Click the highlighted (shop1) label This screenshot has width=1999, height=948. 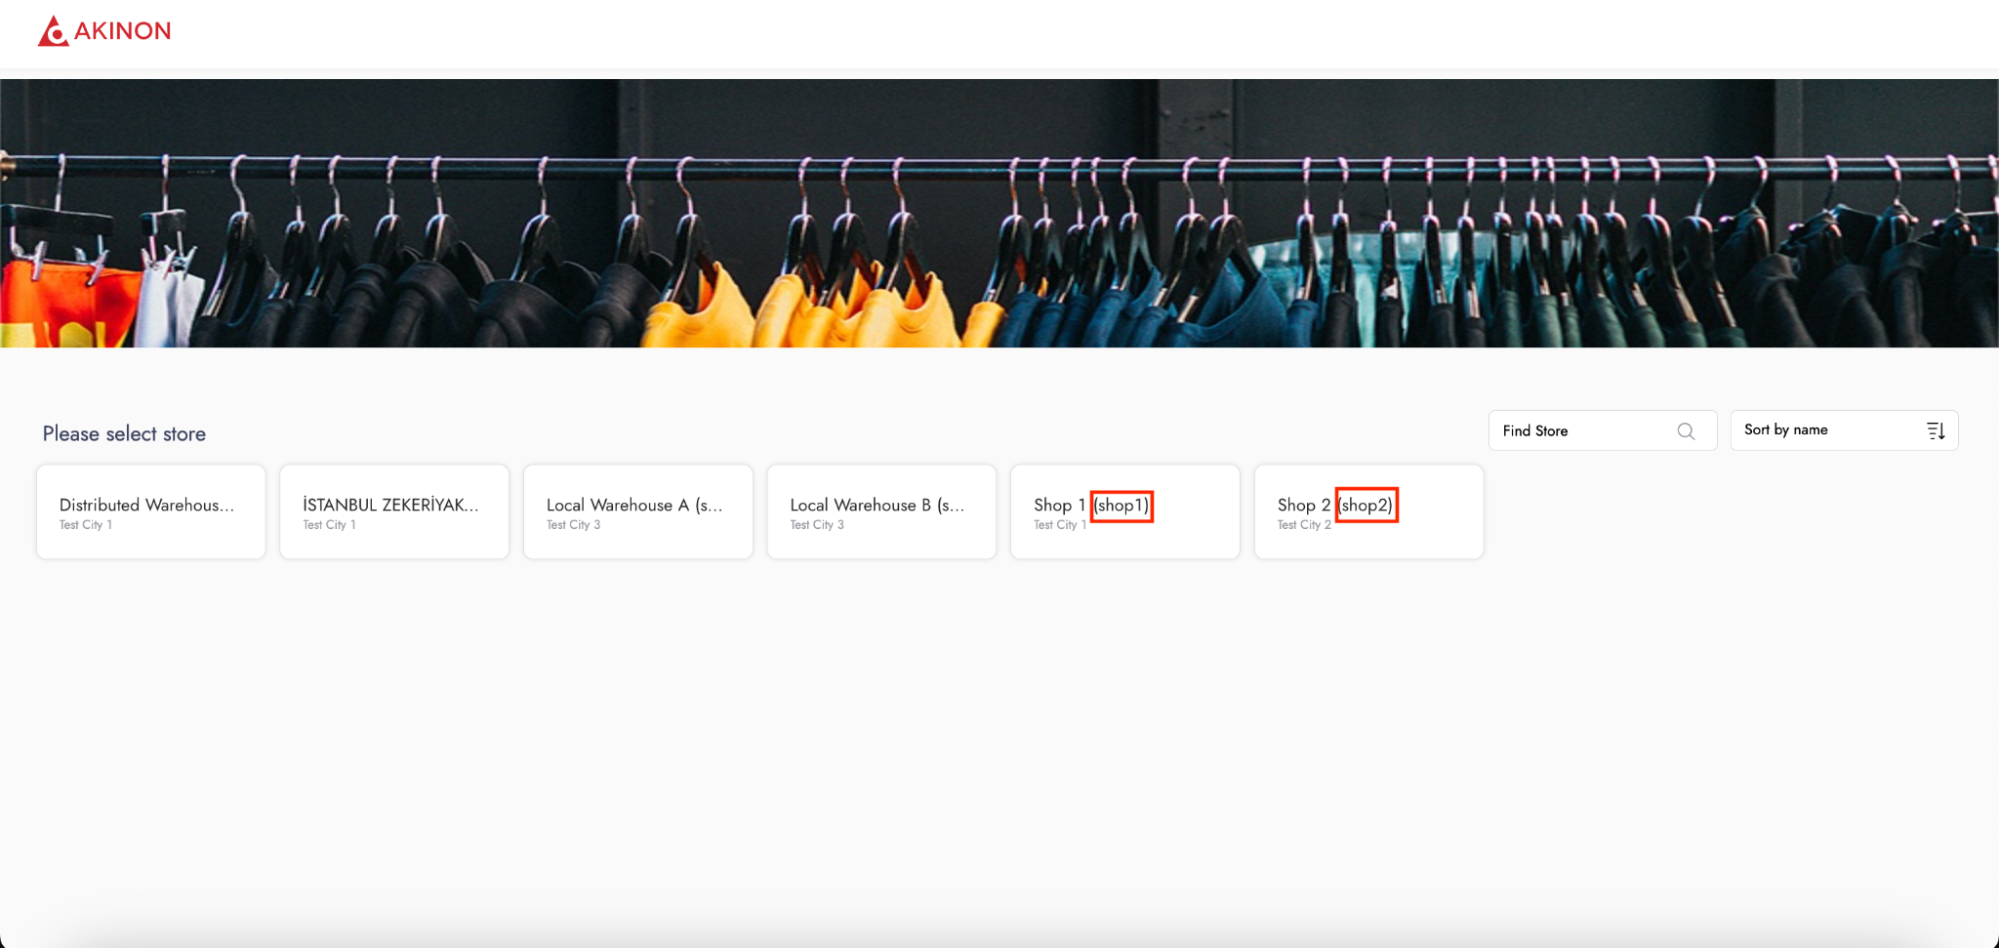coord(1121,505)
